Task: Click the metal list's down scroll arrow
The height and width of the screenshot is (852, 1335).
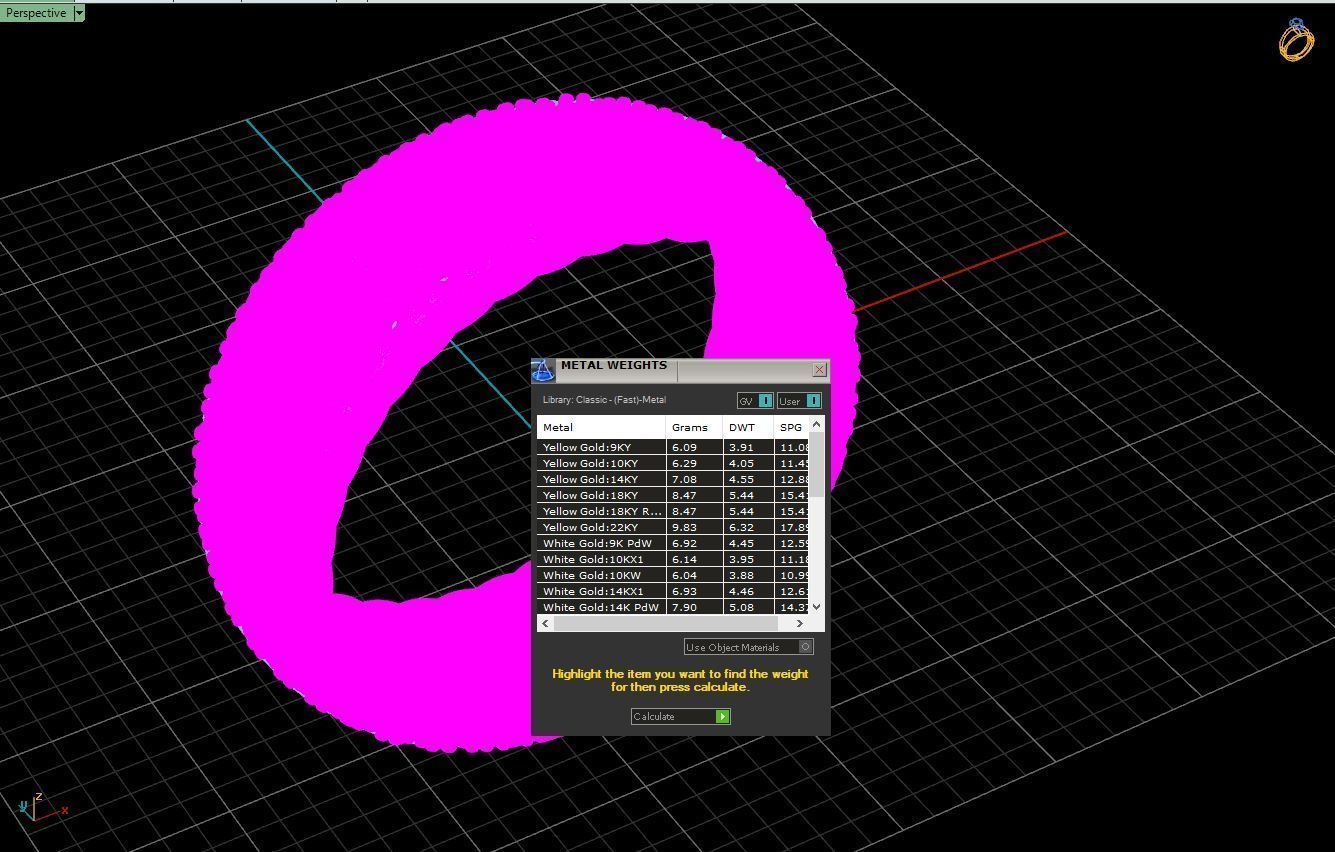Action: 816,606
